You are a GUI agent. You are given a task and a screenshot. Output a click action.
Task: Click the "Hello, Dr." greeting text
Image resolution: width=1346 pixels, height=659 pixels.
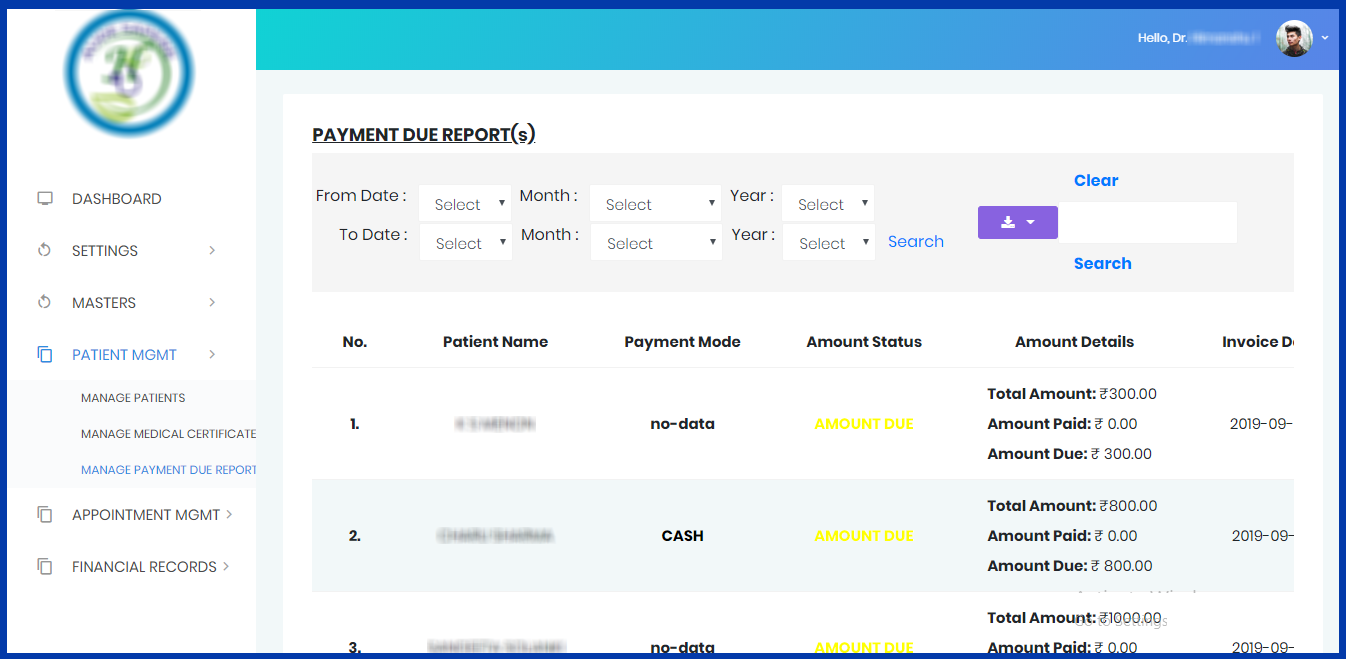pyautogui.click(x=1162, y=38)
